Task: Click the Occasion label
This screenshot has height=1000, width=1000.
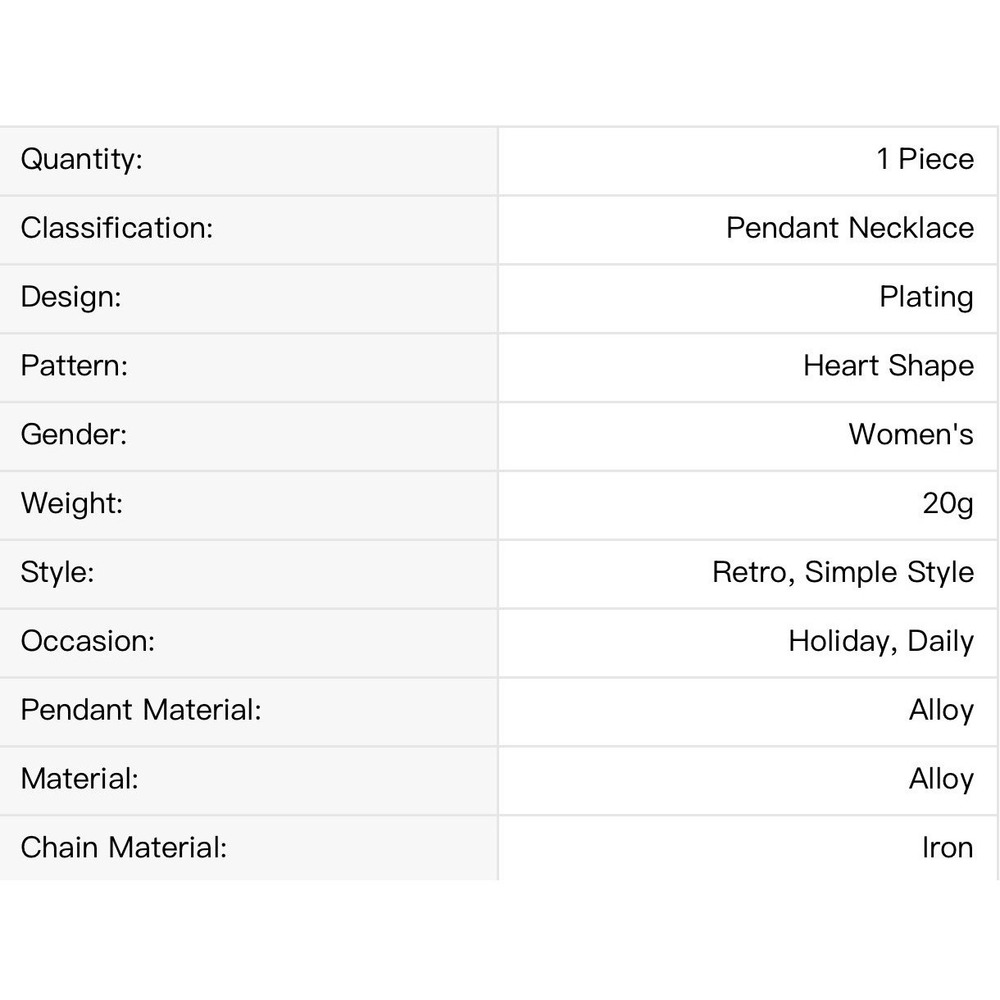Action: point(87,641)
